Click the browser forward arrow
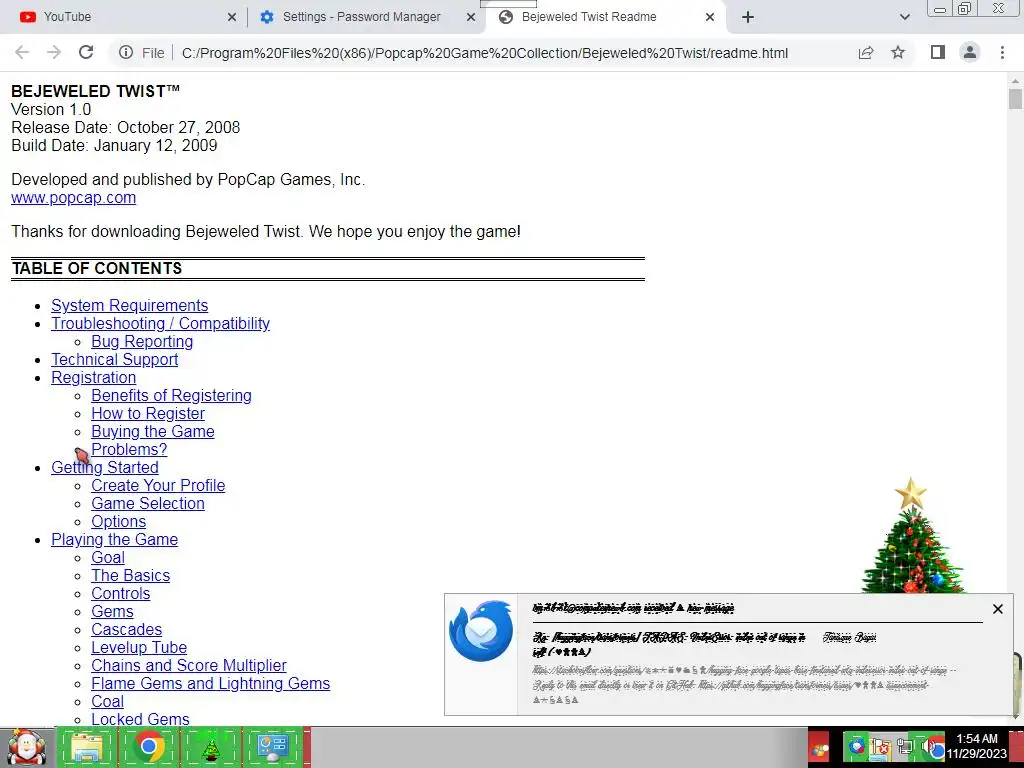 [54, 53]
